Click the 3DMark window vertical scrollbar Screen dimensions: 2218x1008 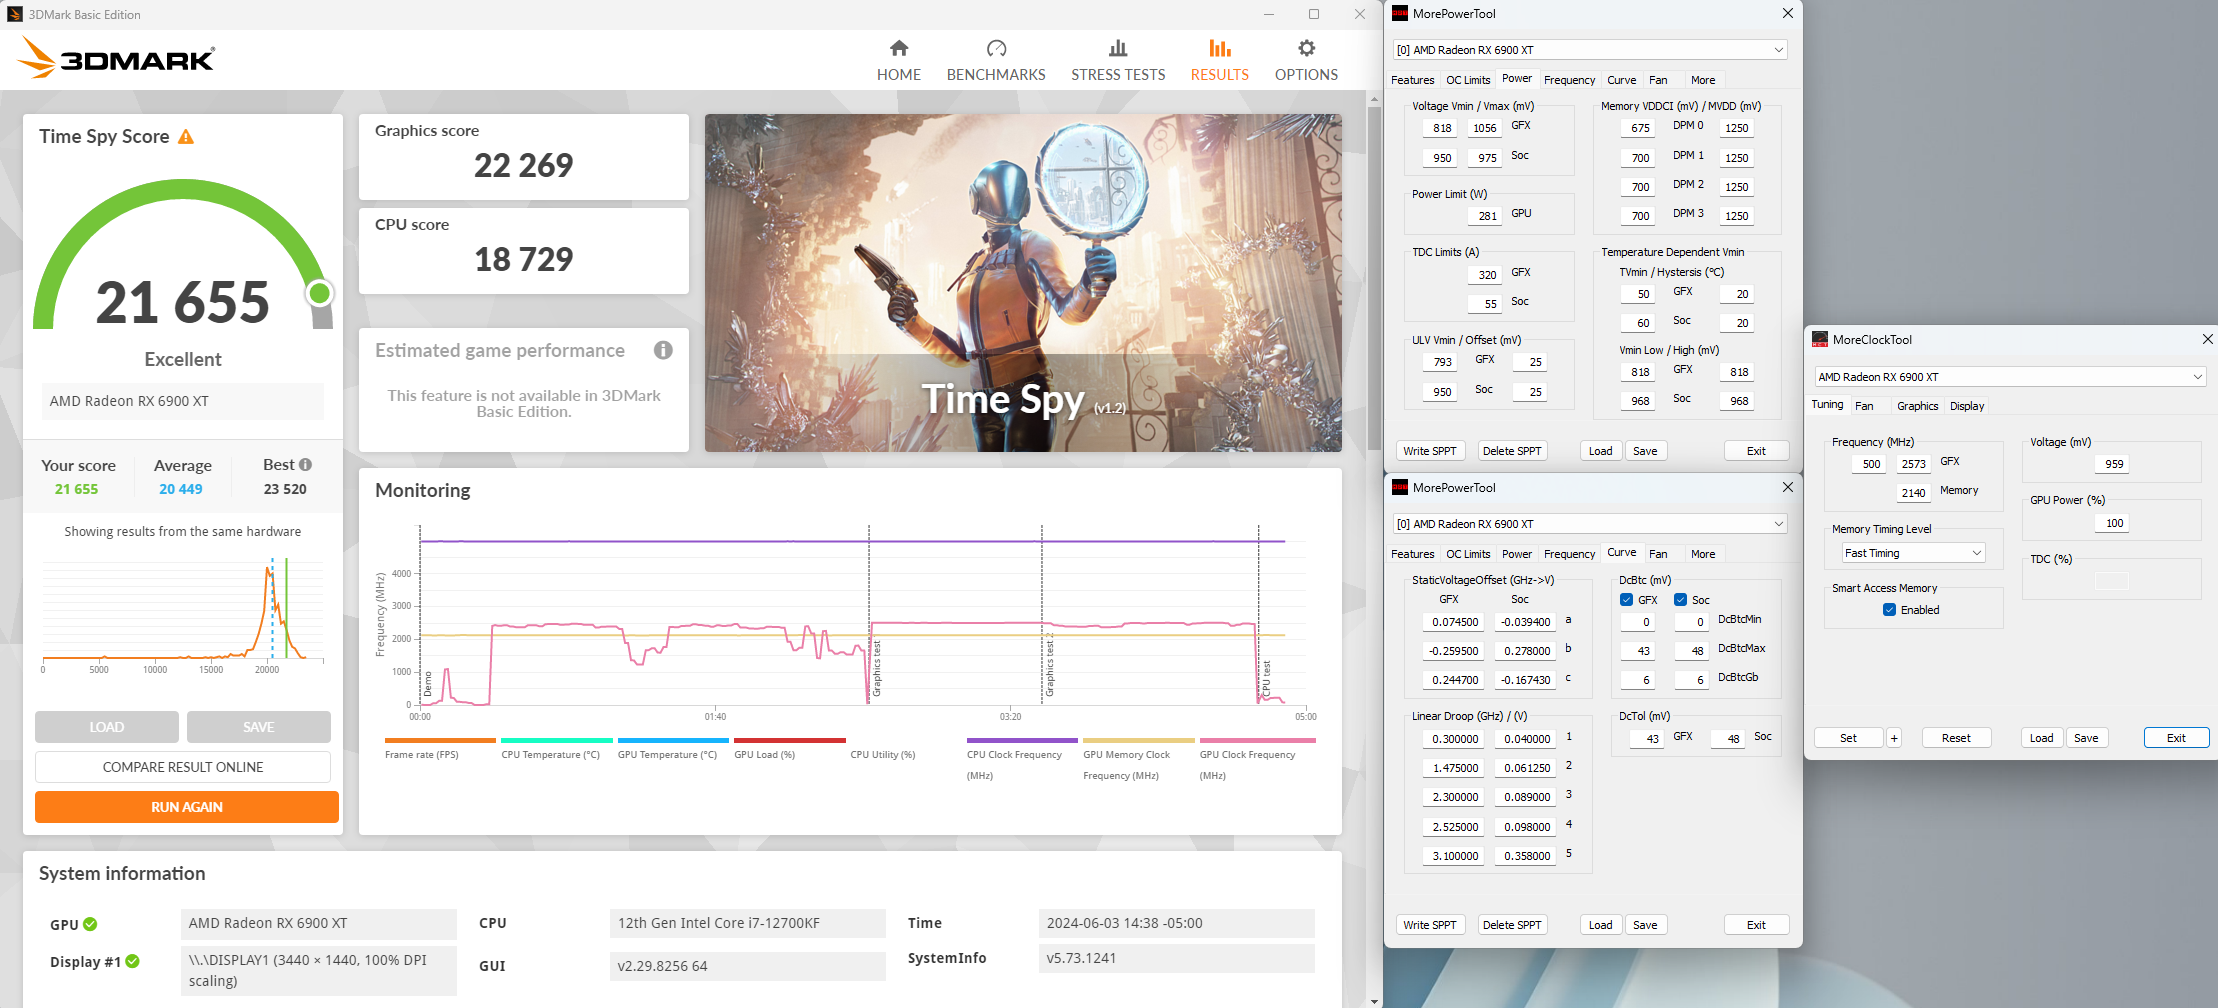pyautogui.click(x=1375, y=280)
